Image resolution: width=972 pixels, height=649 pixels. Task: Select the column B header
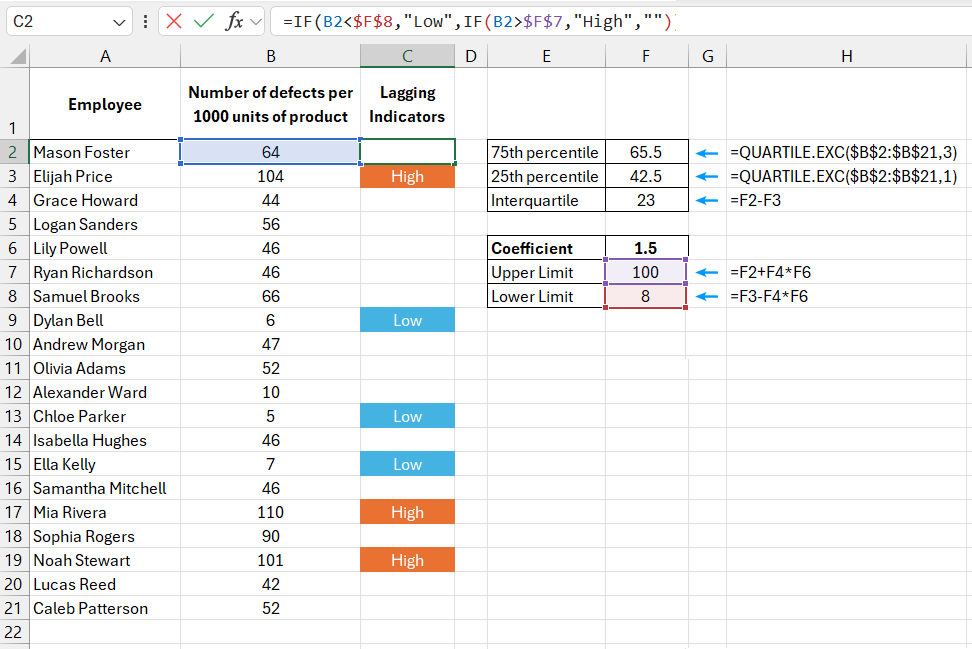[x=270, y=57]
